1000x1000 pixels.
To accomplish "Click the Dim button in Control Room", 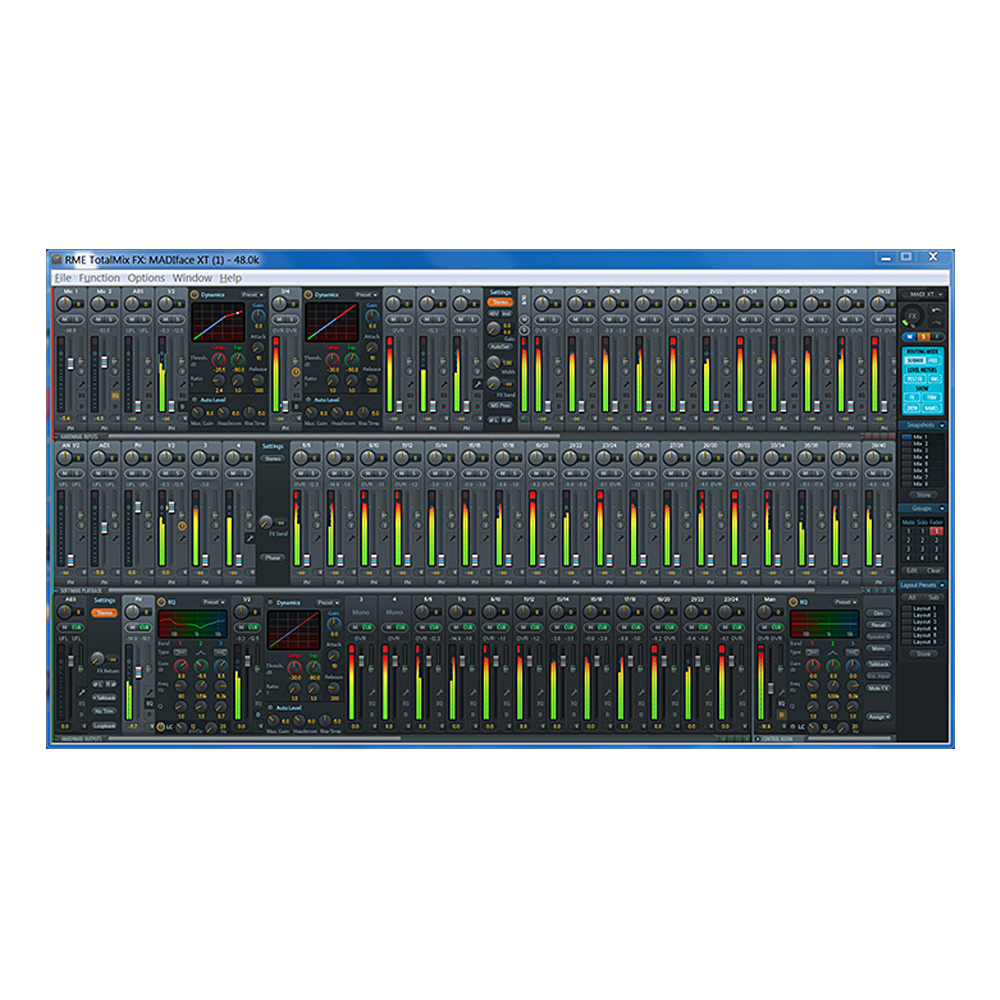I will (x=878, y=614).
